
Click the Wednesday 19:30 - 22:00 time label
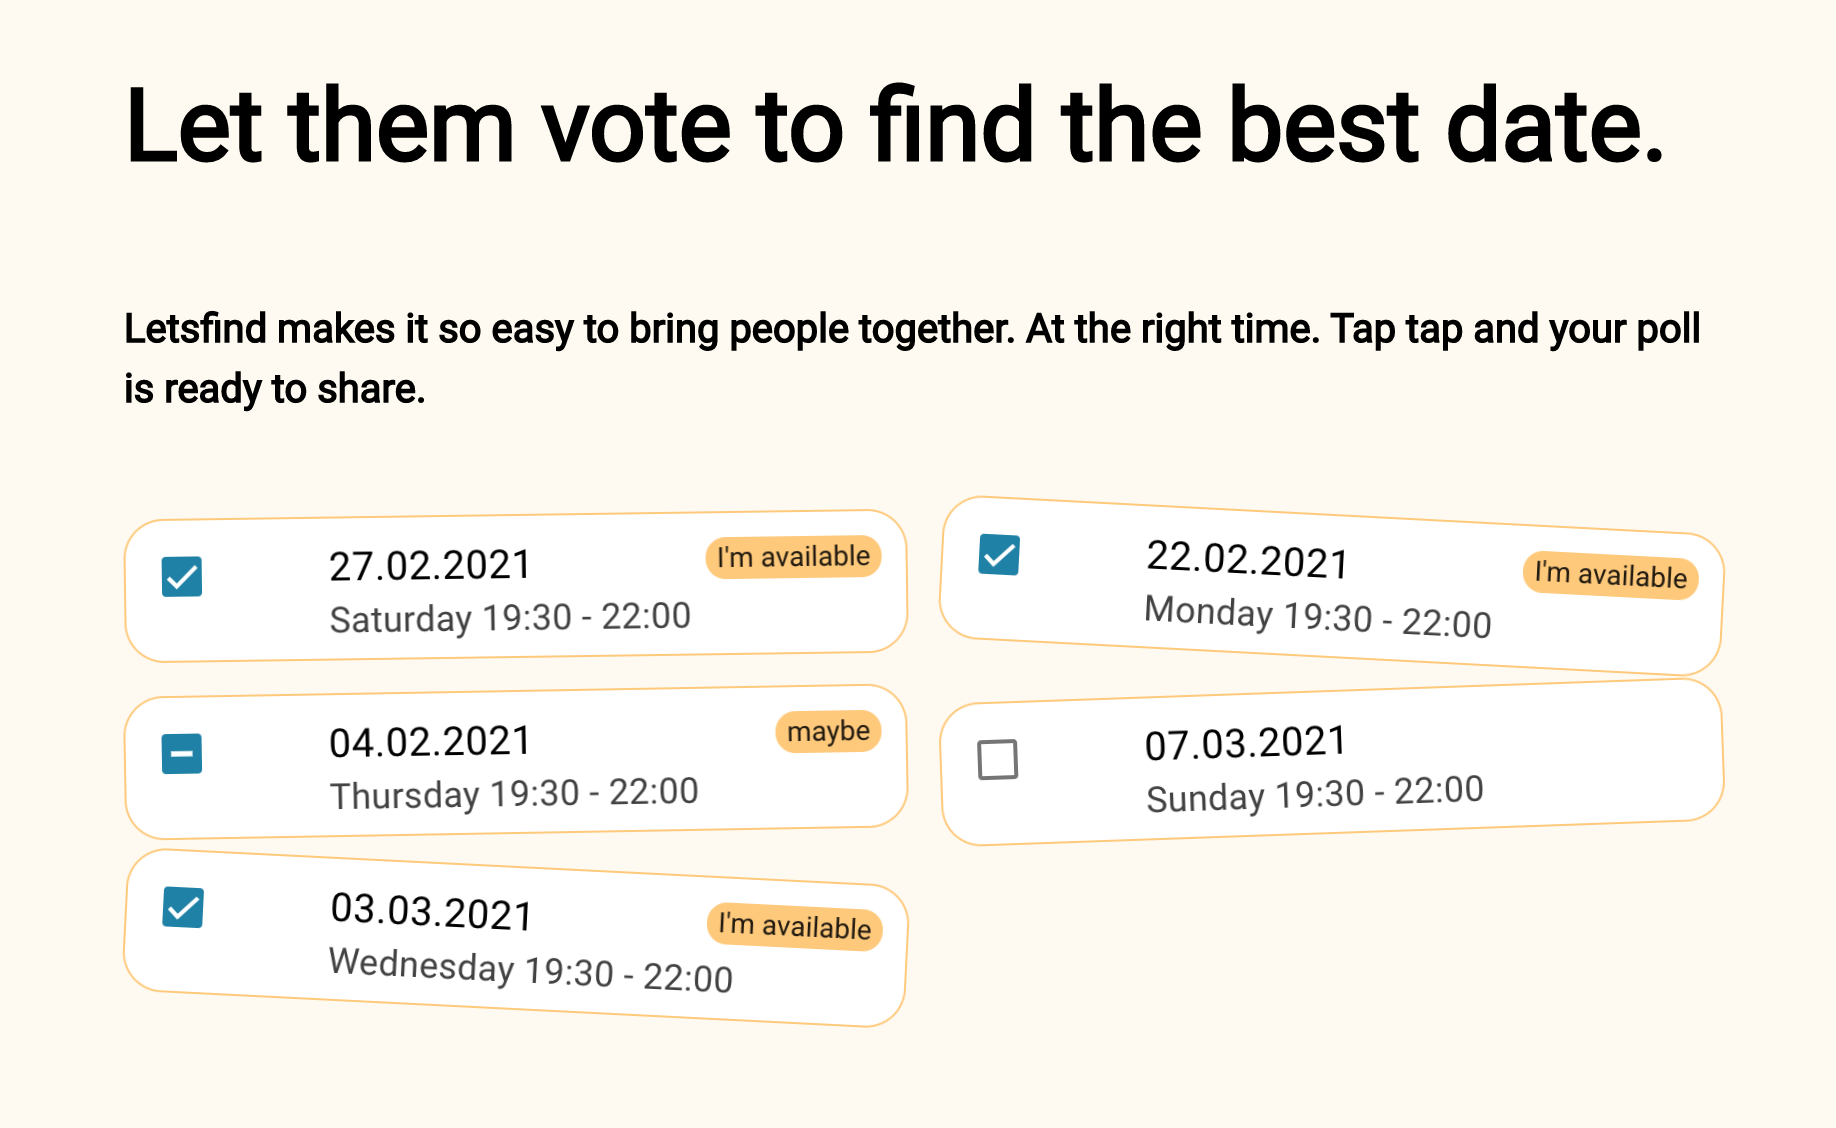pos(530,970)
